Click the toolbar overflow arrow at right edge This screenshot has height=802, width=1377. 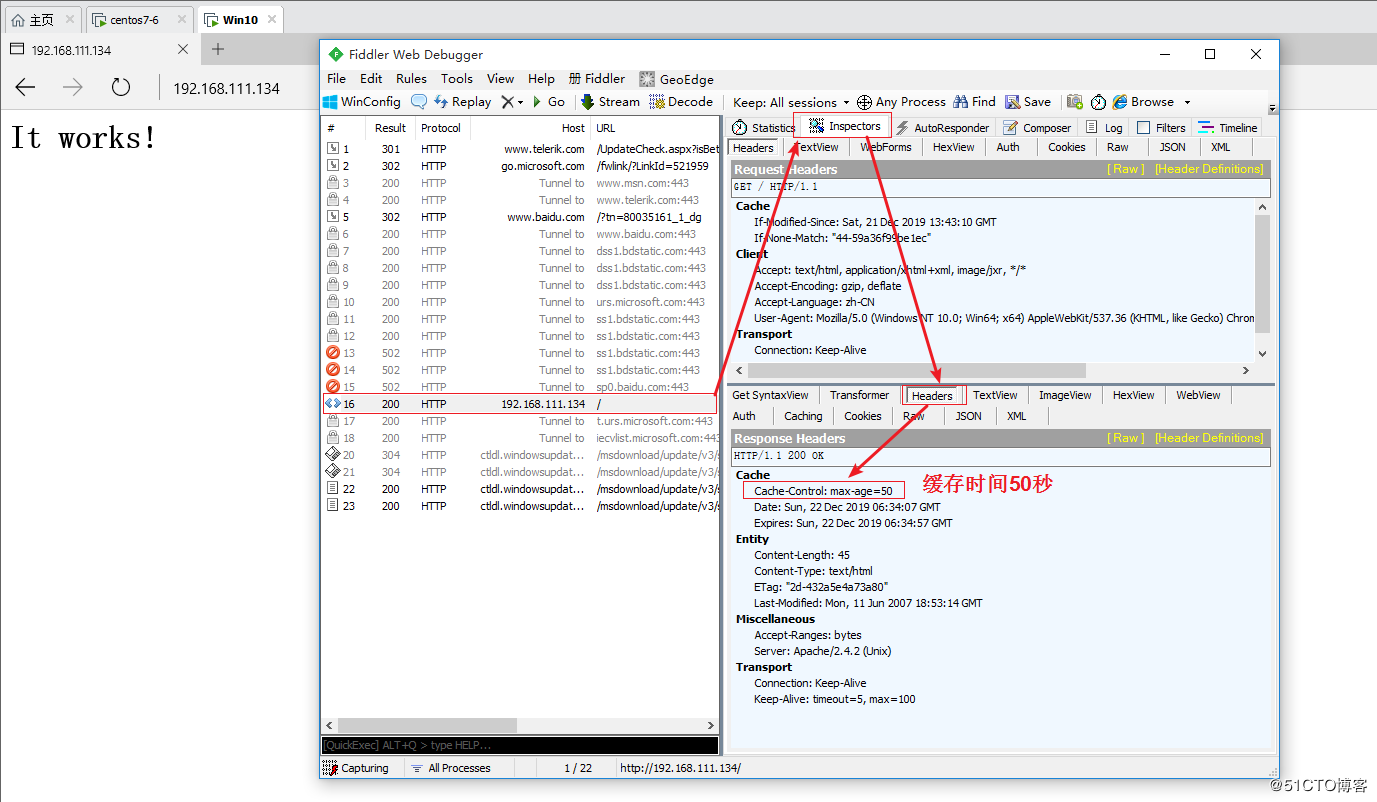pyautogui.click(x=1272, y=108)
